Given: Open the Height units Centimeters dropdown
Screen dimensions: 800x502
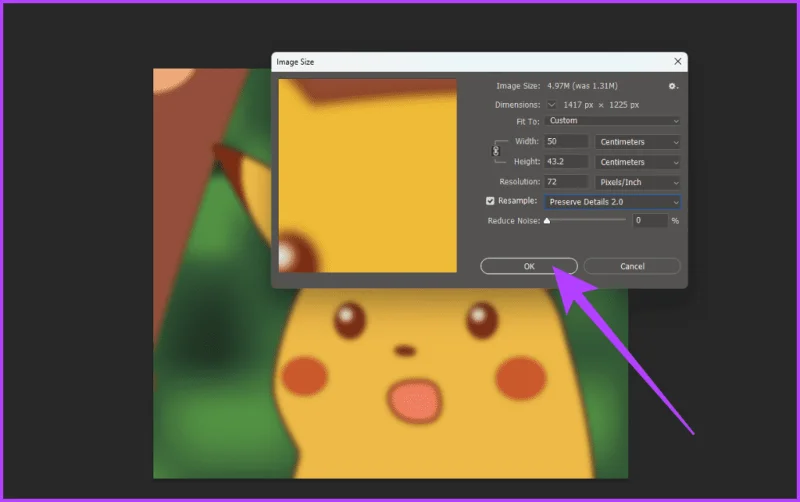Looking at the screenshot, I should point(638,162).
